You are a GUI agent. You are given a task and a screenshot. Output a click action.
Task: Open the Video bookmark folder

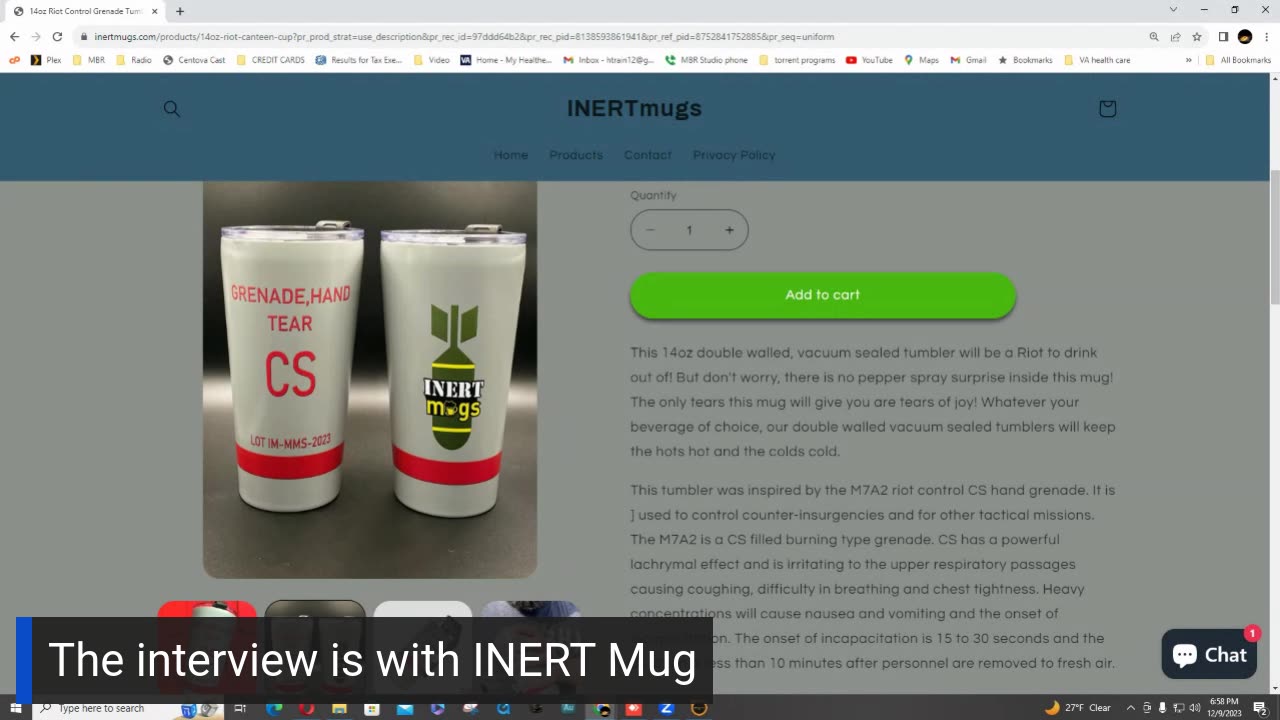431,60
